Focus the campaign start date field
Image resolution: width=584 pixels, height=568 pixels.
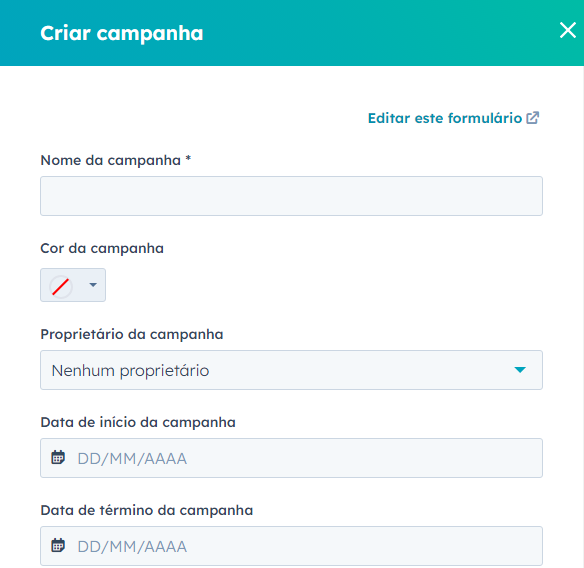point(291,458)
